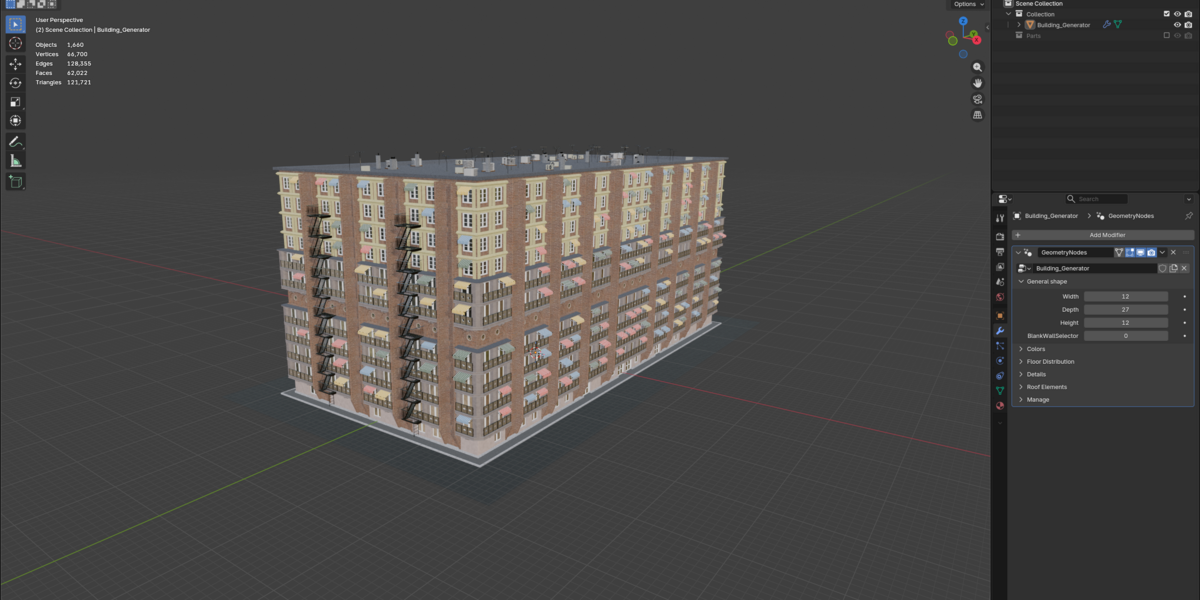
Task: Enable the Parts collection checkbox
Action: click(x=1166, y=35)
